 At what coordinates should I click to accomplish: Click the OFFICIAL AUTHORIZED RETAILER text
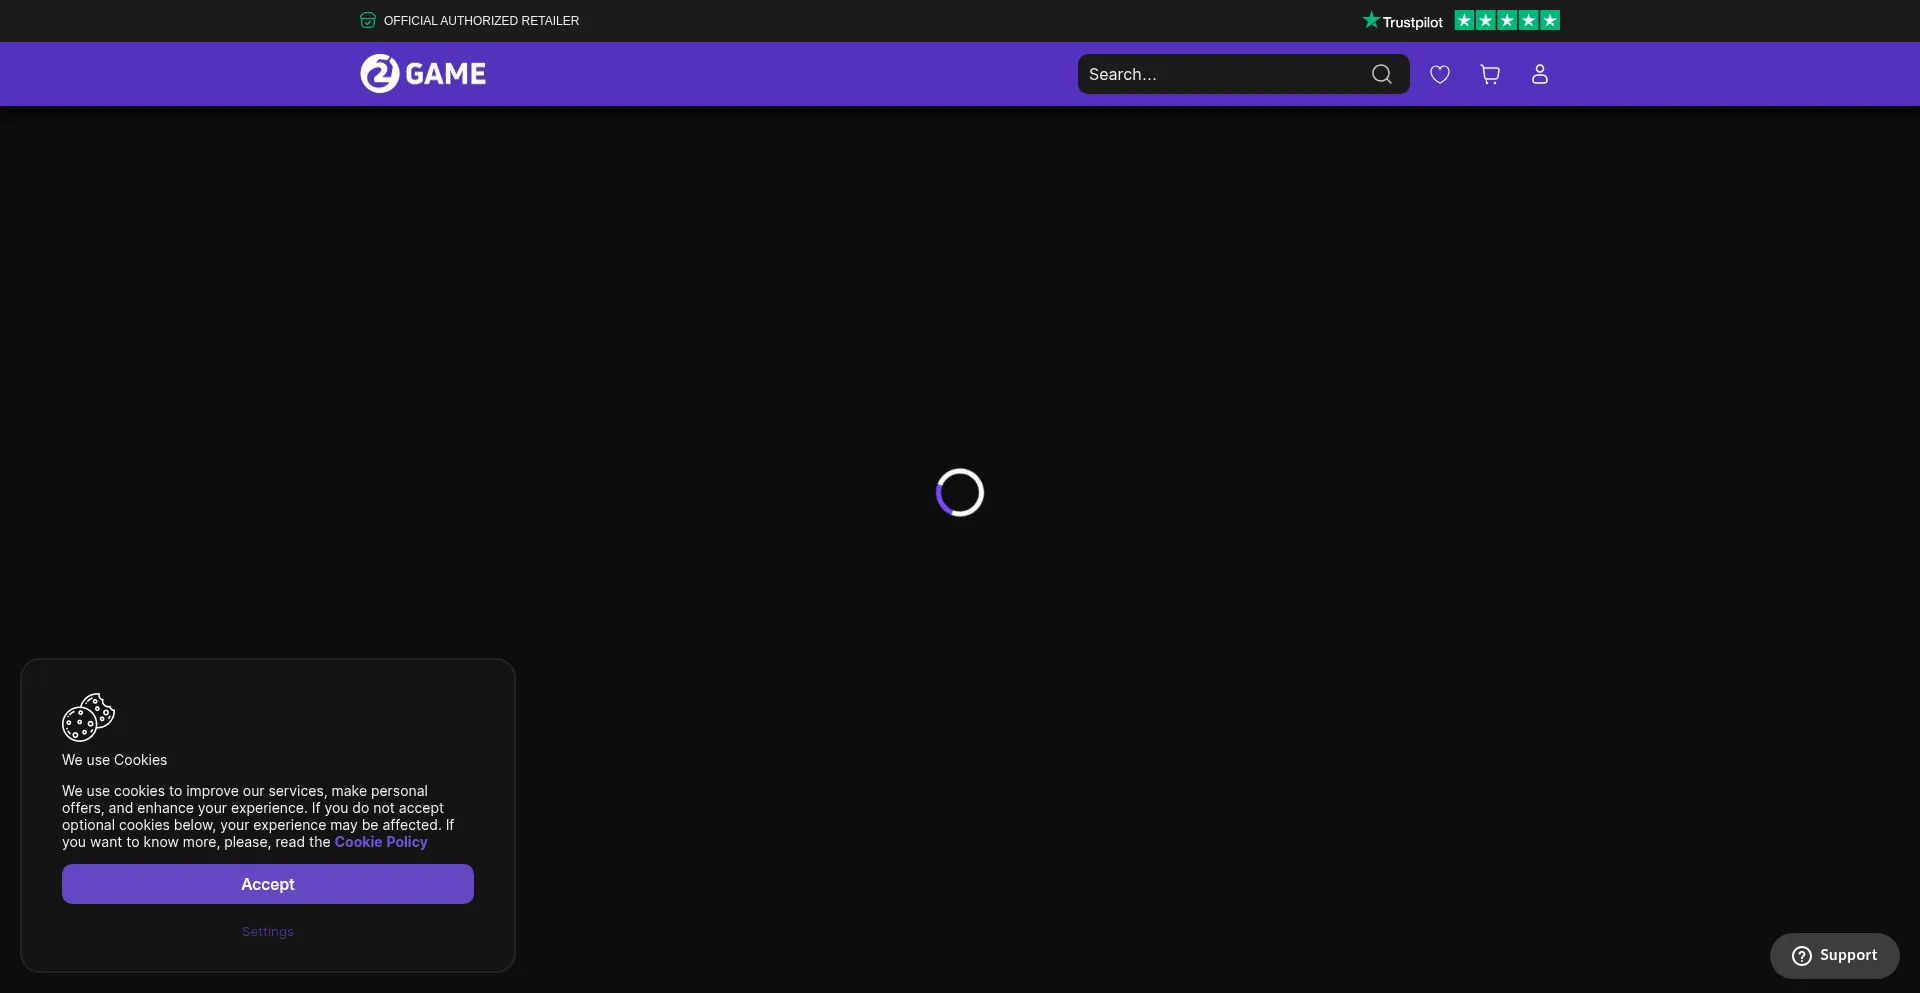pos(481,20)
